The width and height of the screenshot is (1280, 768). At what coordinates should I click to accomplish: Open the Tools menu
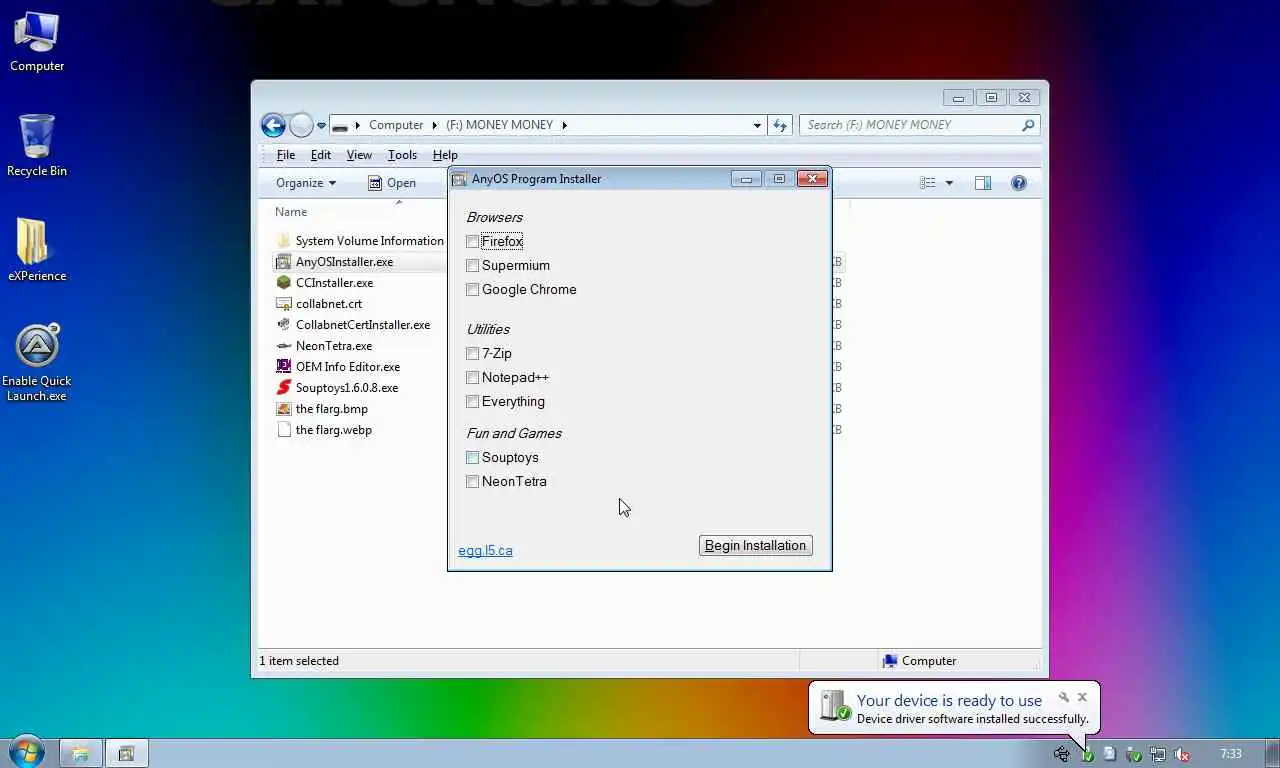402,155
